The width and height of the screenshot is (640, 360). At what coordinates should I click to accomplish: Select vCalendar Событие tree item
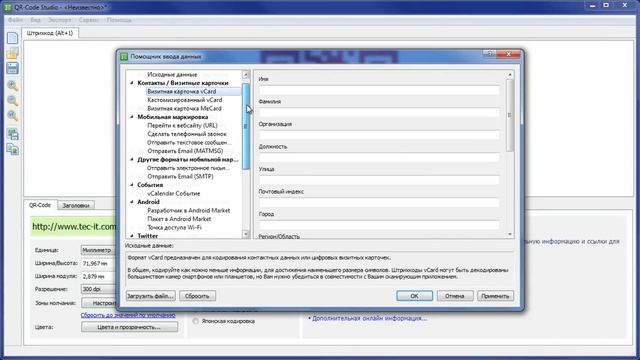(173, 193)
